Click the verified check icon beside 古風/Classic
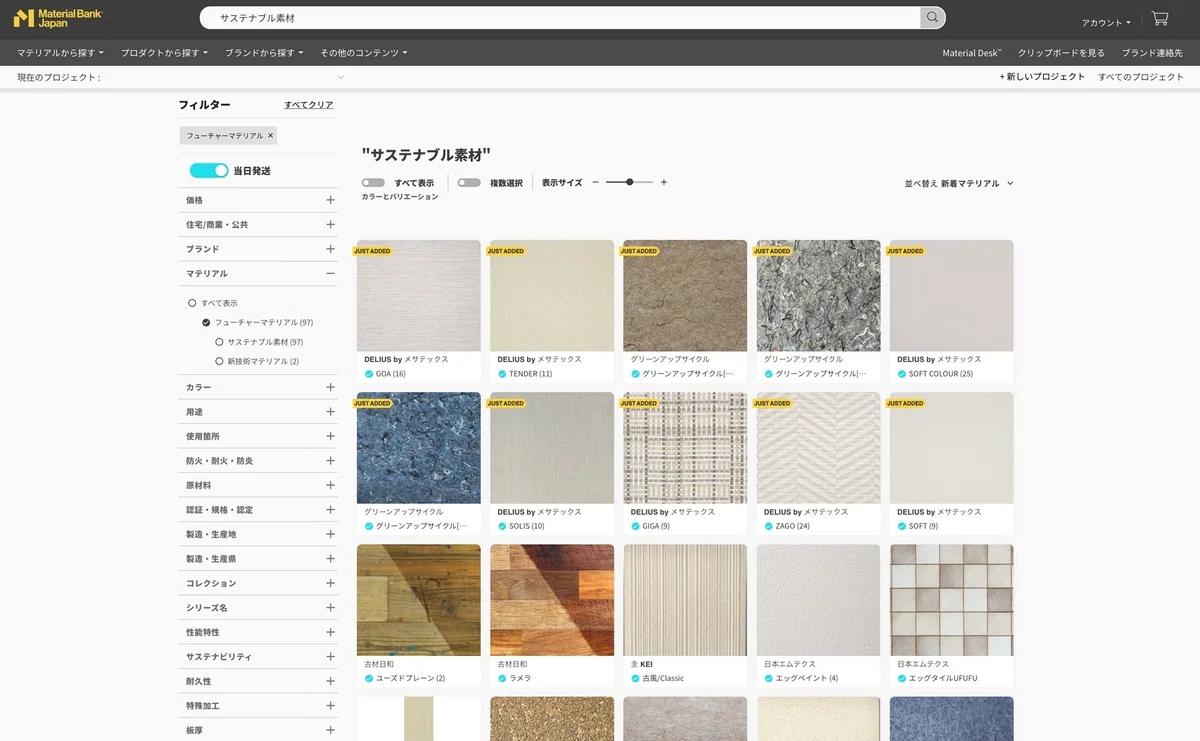This screenshot has width=1200, height=741. (635, 678)
